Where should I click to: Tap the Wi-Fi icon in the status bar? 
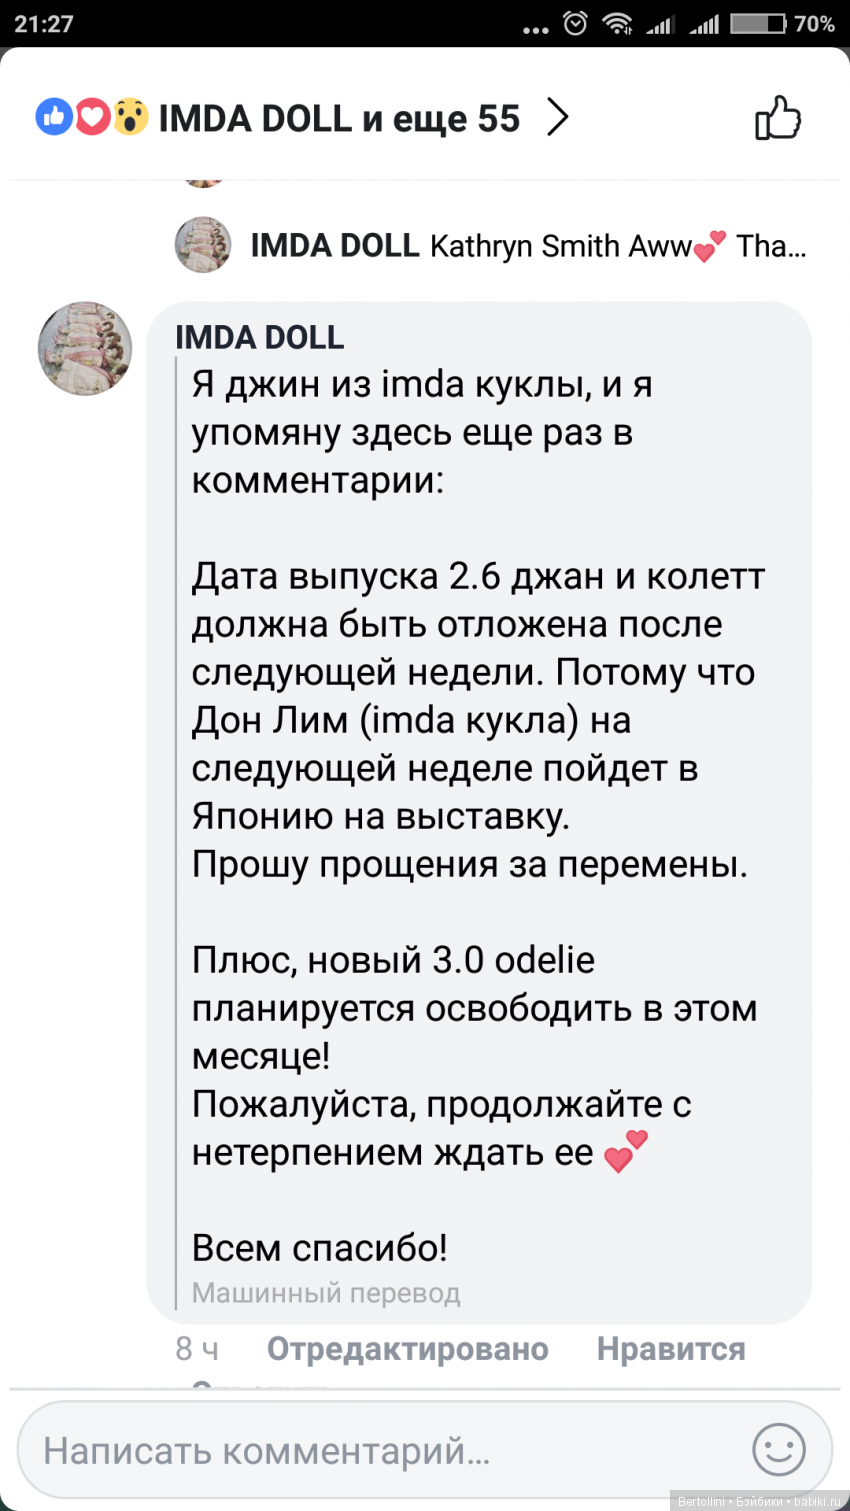point(619,23)
